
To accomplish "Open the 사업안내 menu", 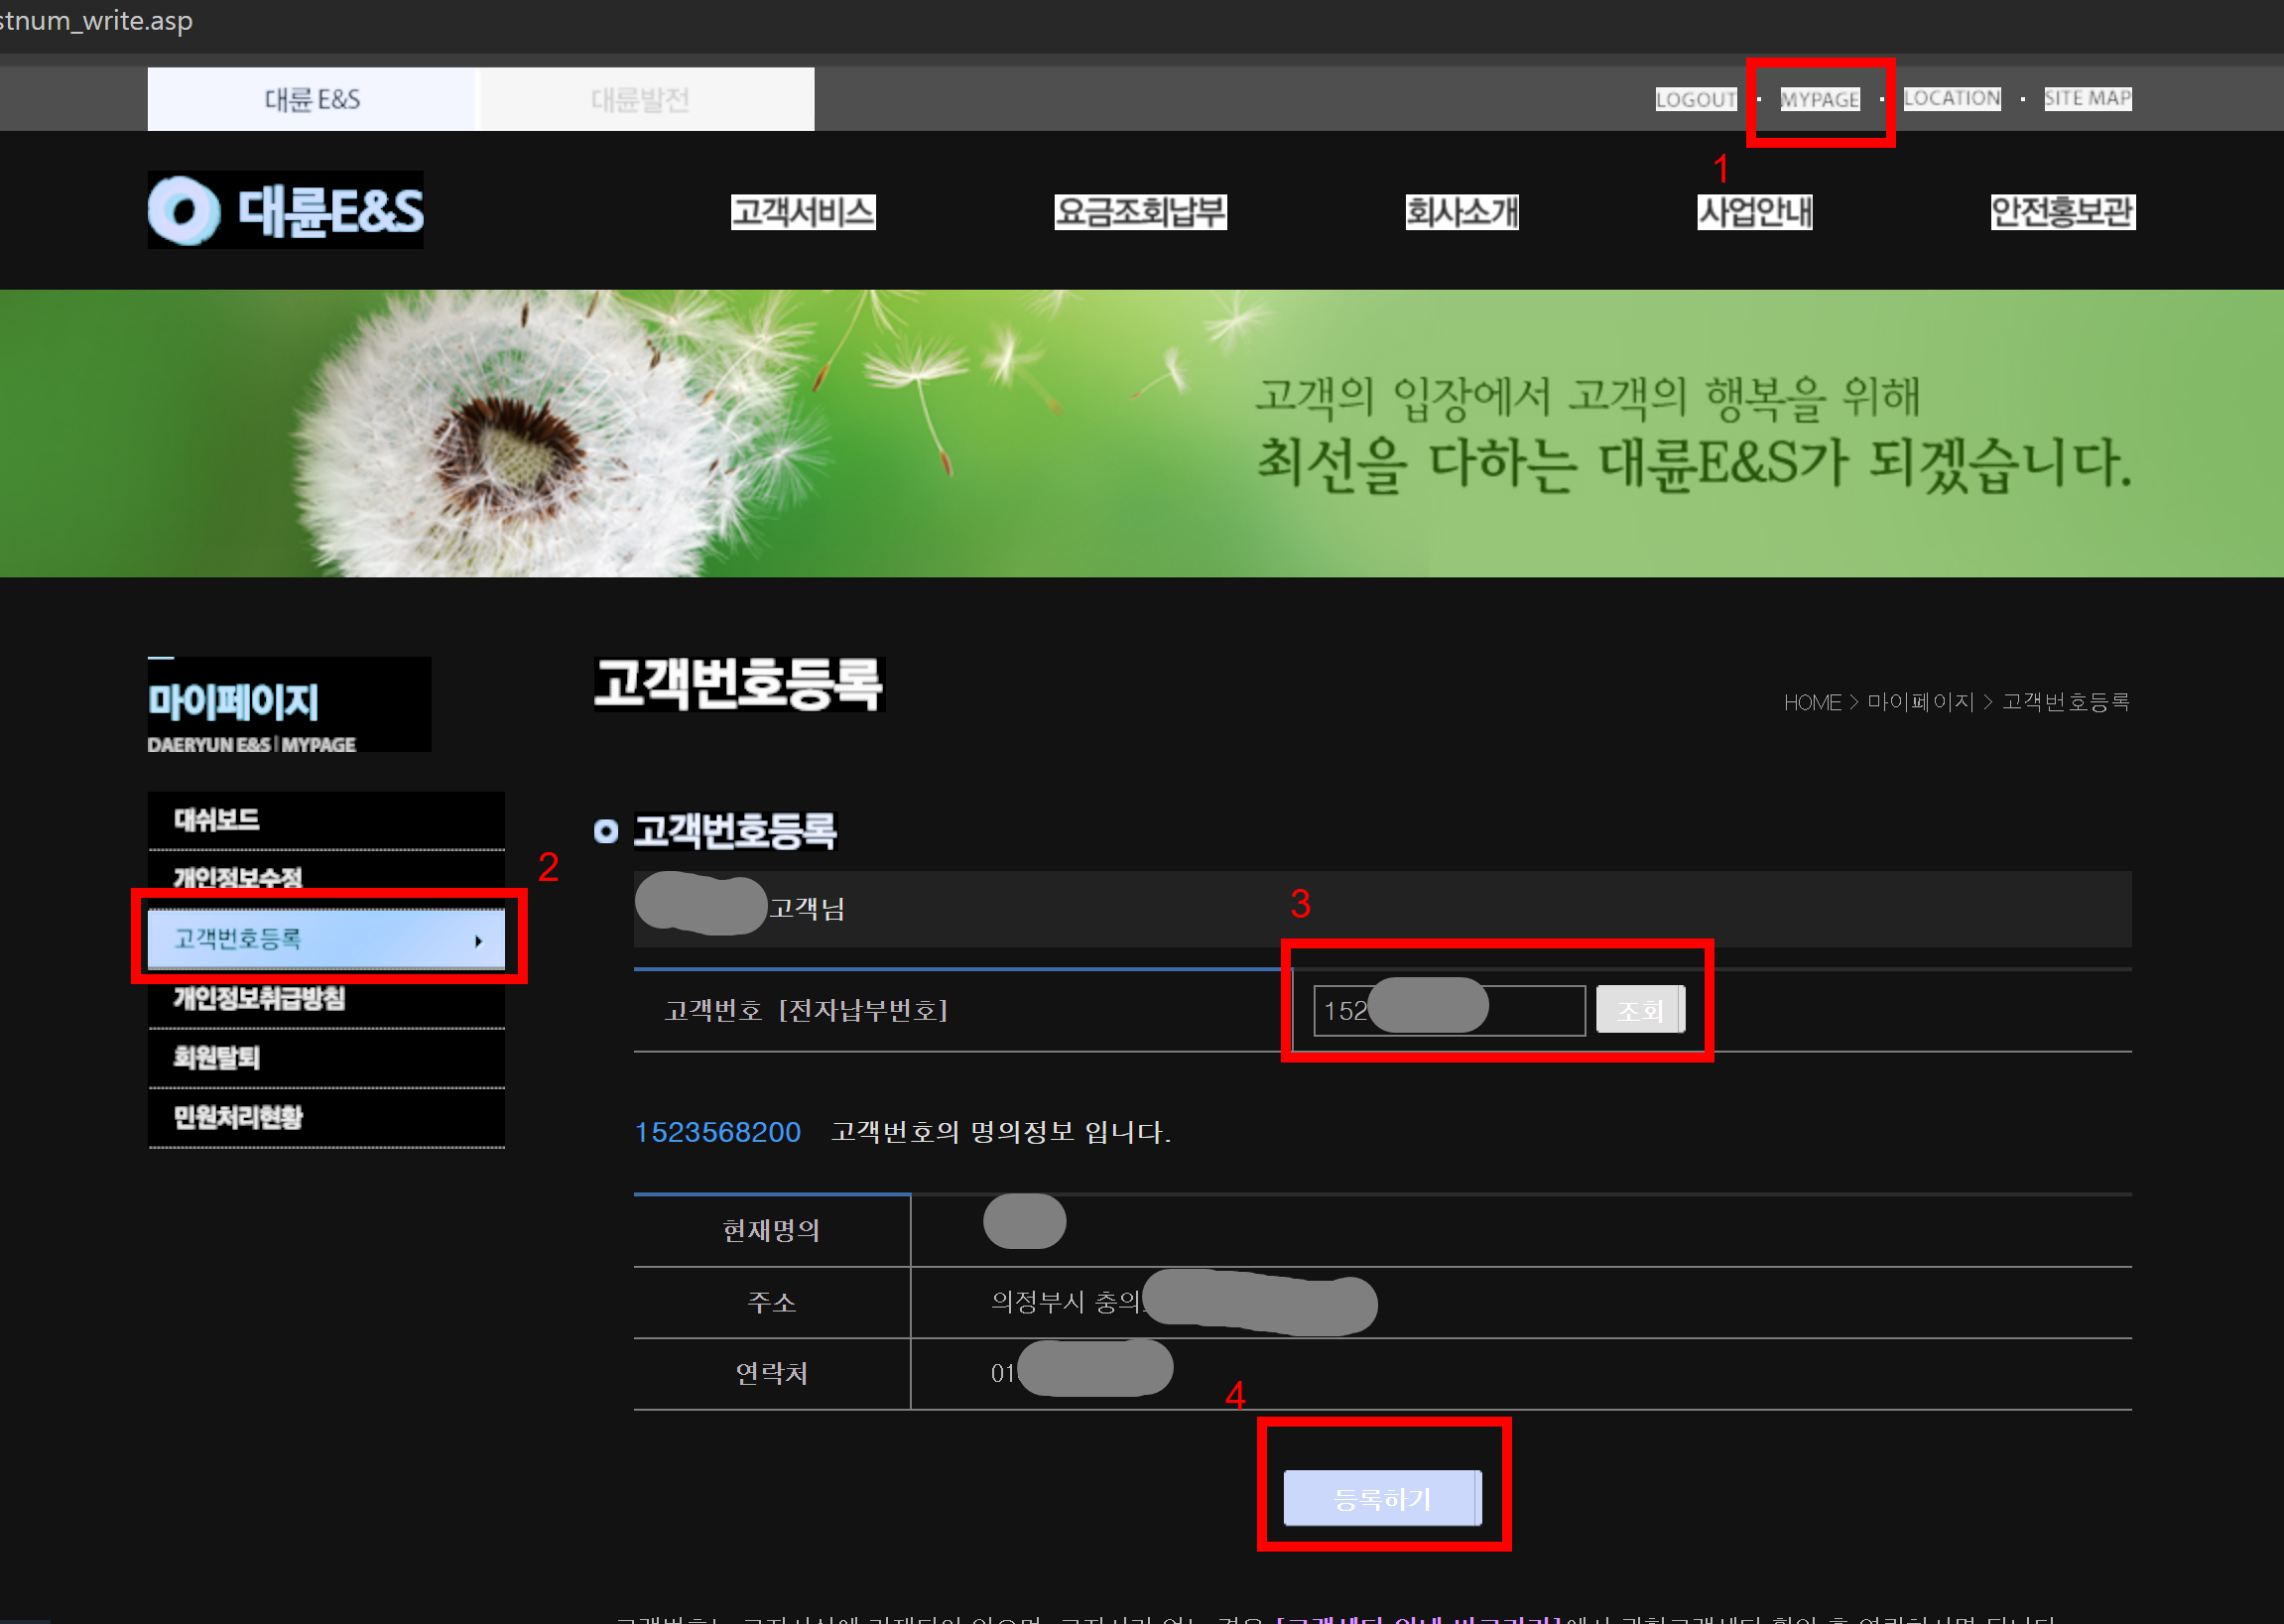I will pos(1754,212).
